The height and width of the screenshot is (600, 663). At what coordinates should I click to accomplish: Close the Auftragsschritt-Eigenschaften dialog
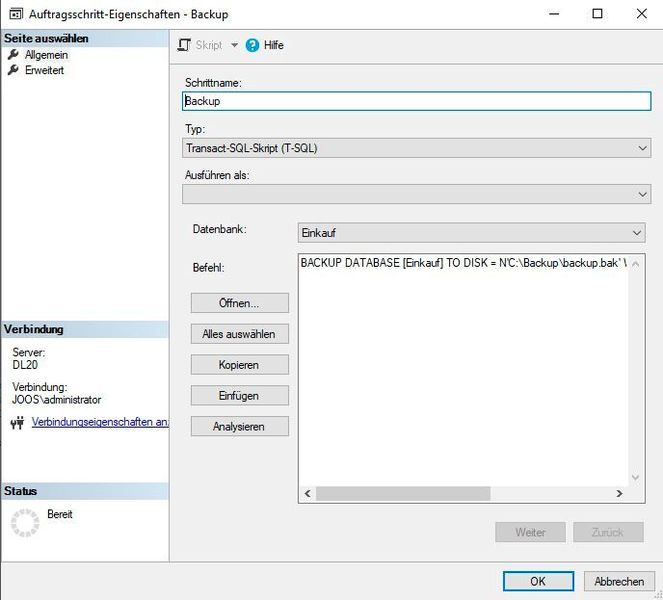(x=641, y=14)
